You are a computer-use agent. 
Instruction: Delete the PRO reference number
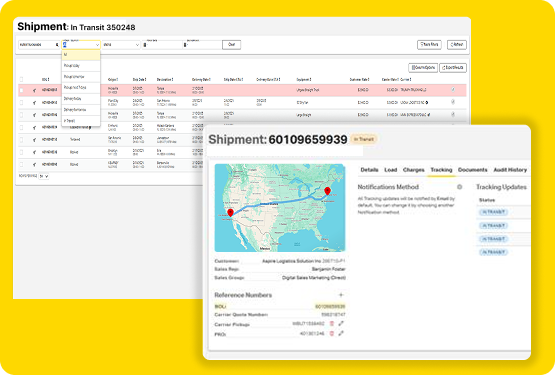point(332,333)
